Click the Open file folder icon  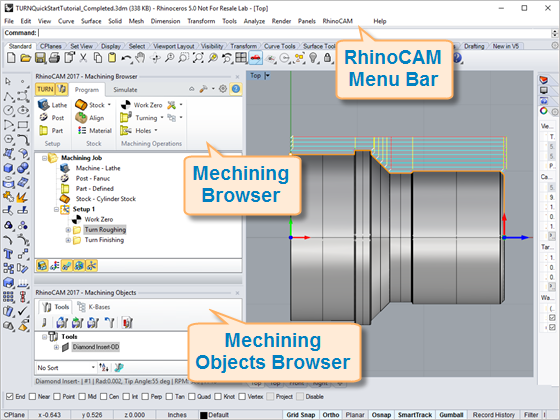(25, 58)
